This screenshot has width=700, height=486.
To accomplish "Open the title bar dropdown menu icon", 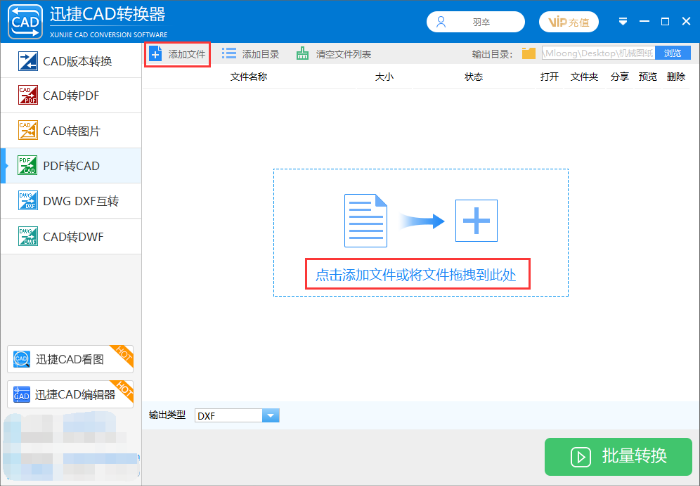I will 623,21.
